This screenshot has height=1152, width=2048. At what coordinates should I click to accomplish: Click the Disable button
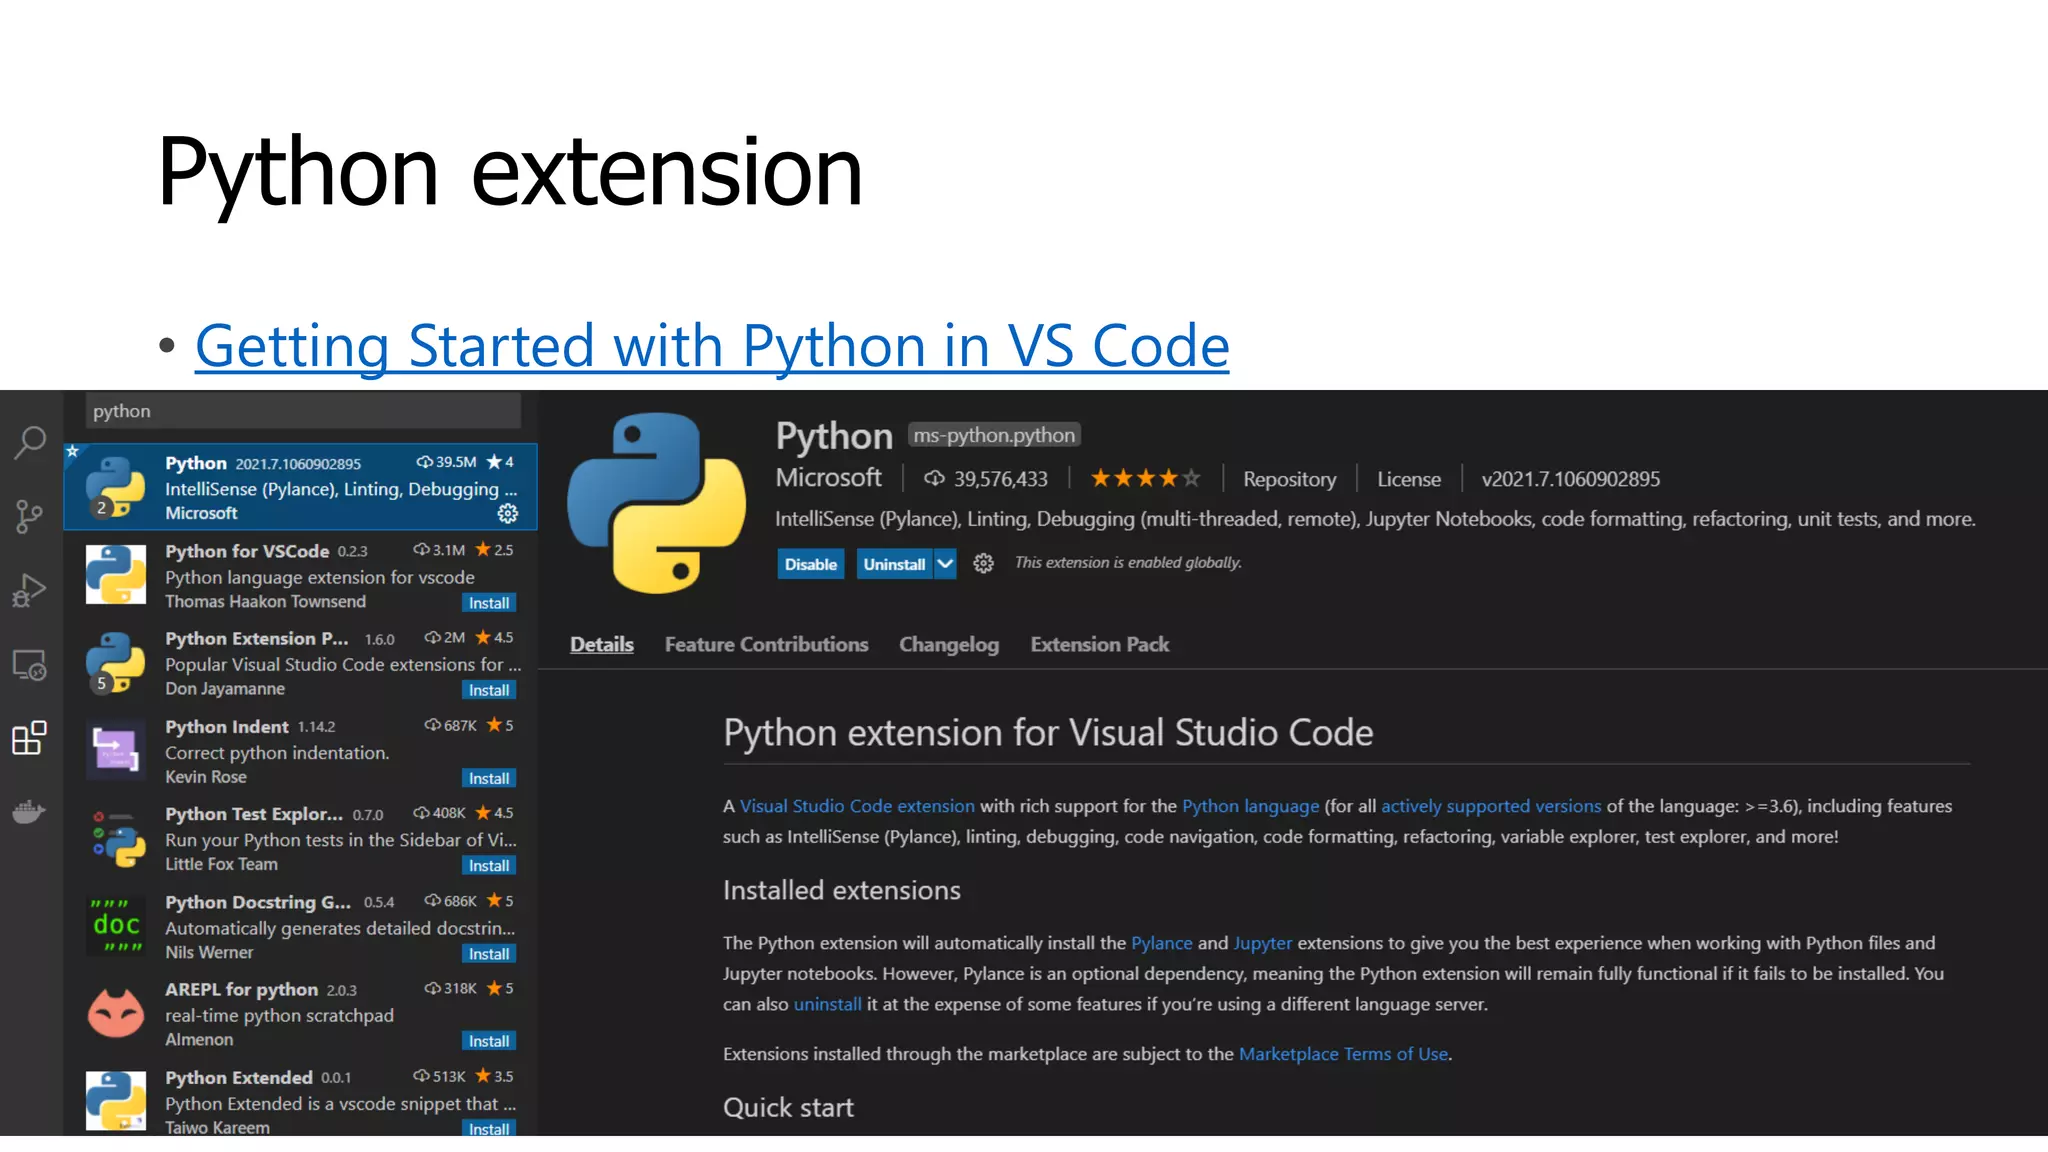(x=811, y=564)
